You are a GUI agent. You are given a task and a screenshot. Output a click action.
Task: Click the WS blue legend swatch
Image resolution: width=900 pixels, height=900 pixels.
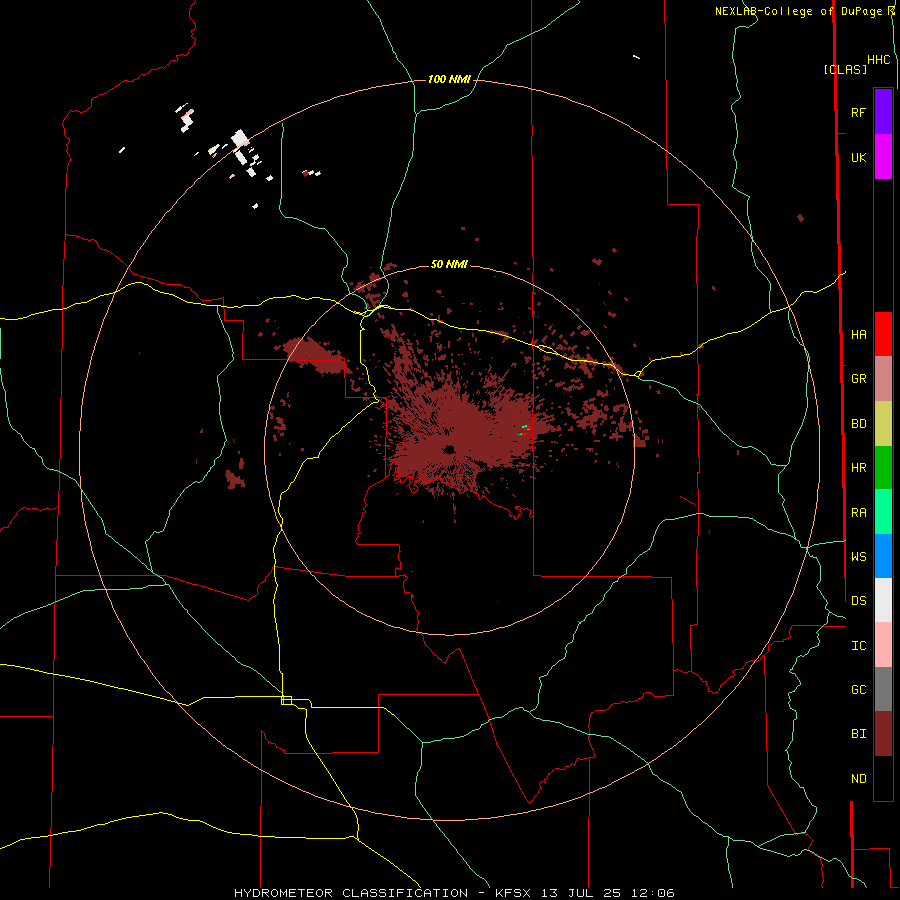(x=883, y=556)
